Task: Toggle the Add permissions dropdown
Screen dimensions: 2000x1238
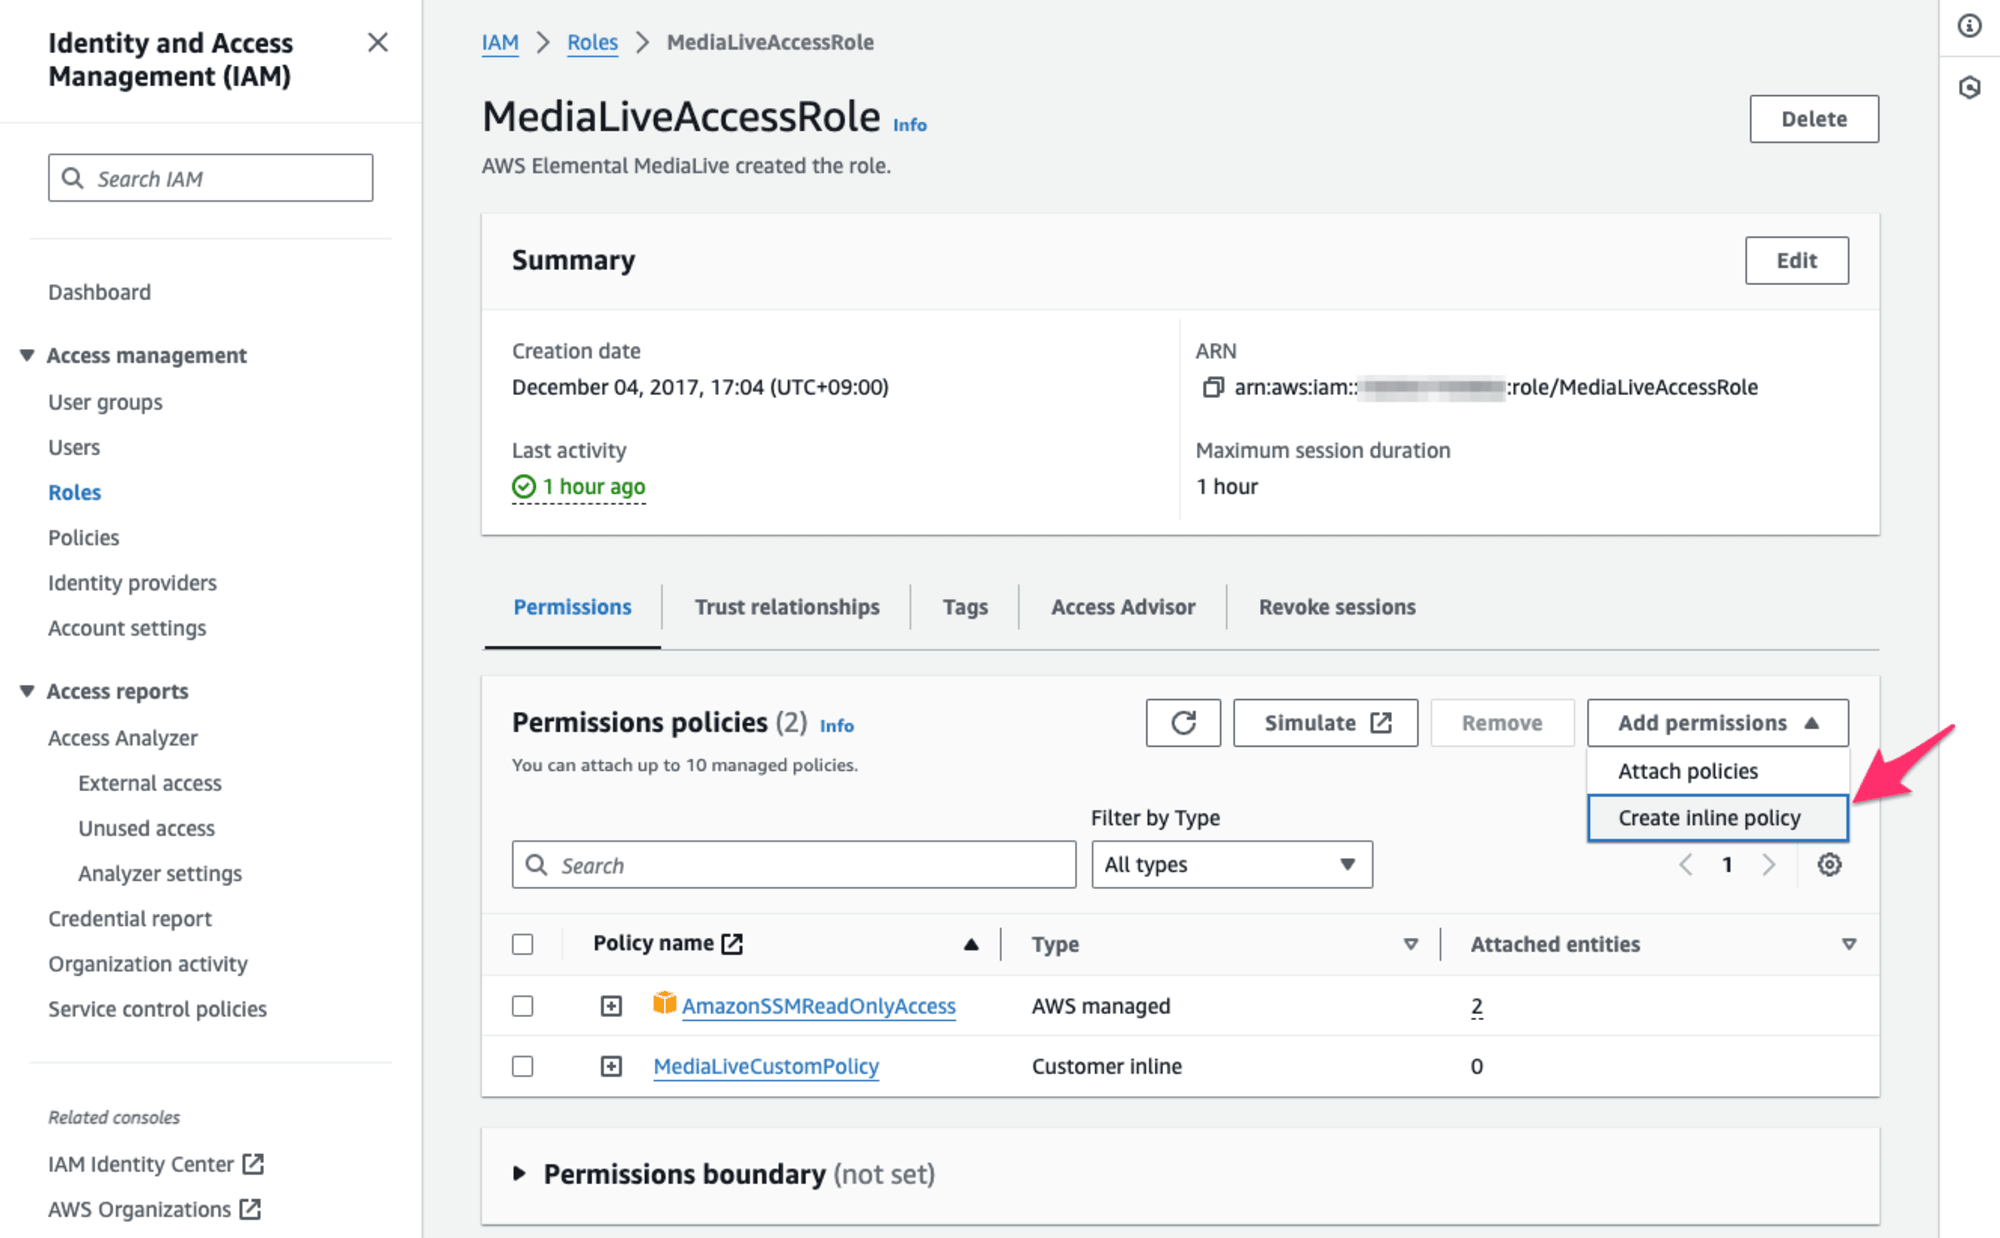Action: [x=1717, y=723]
